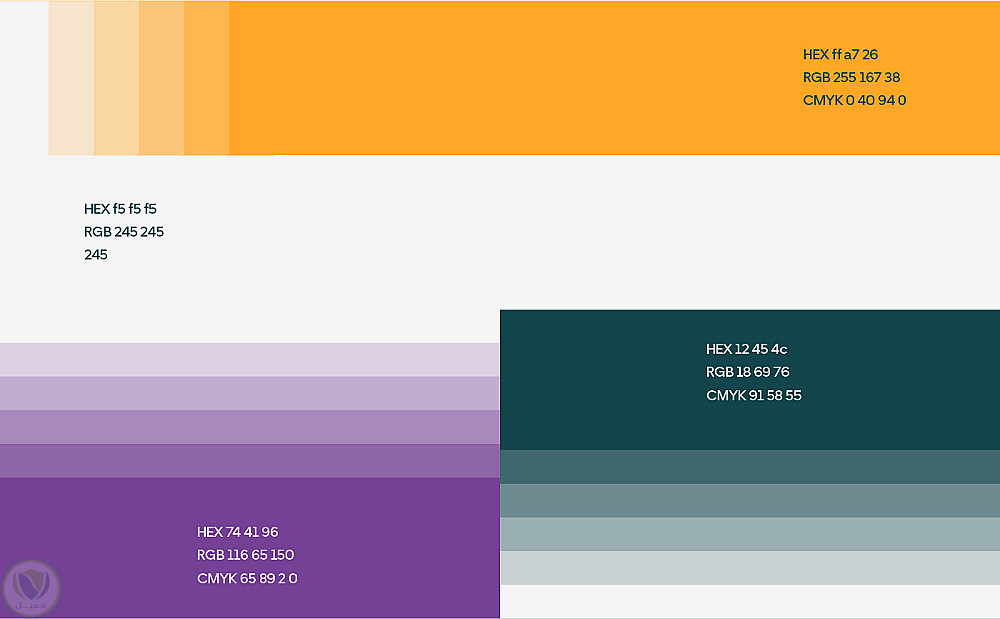This screenshot has height=619, width=1000.
Task: Choose the second-lightest purple tint band
Action: coord(249,393)
